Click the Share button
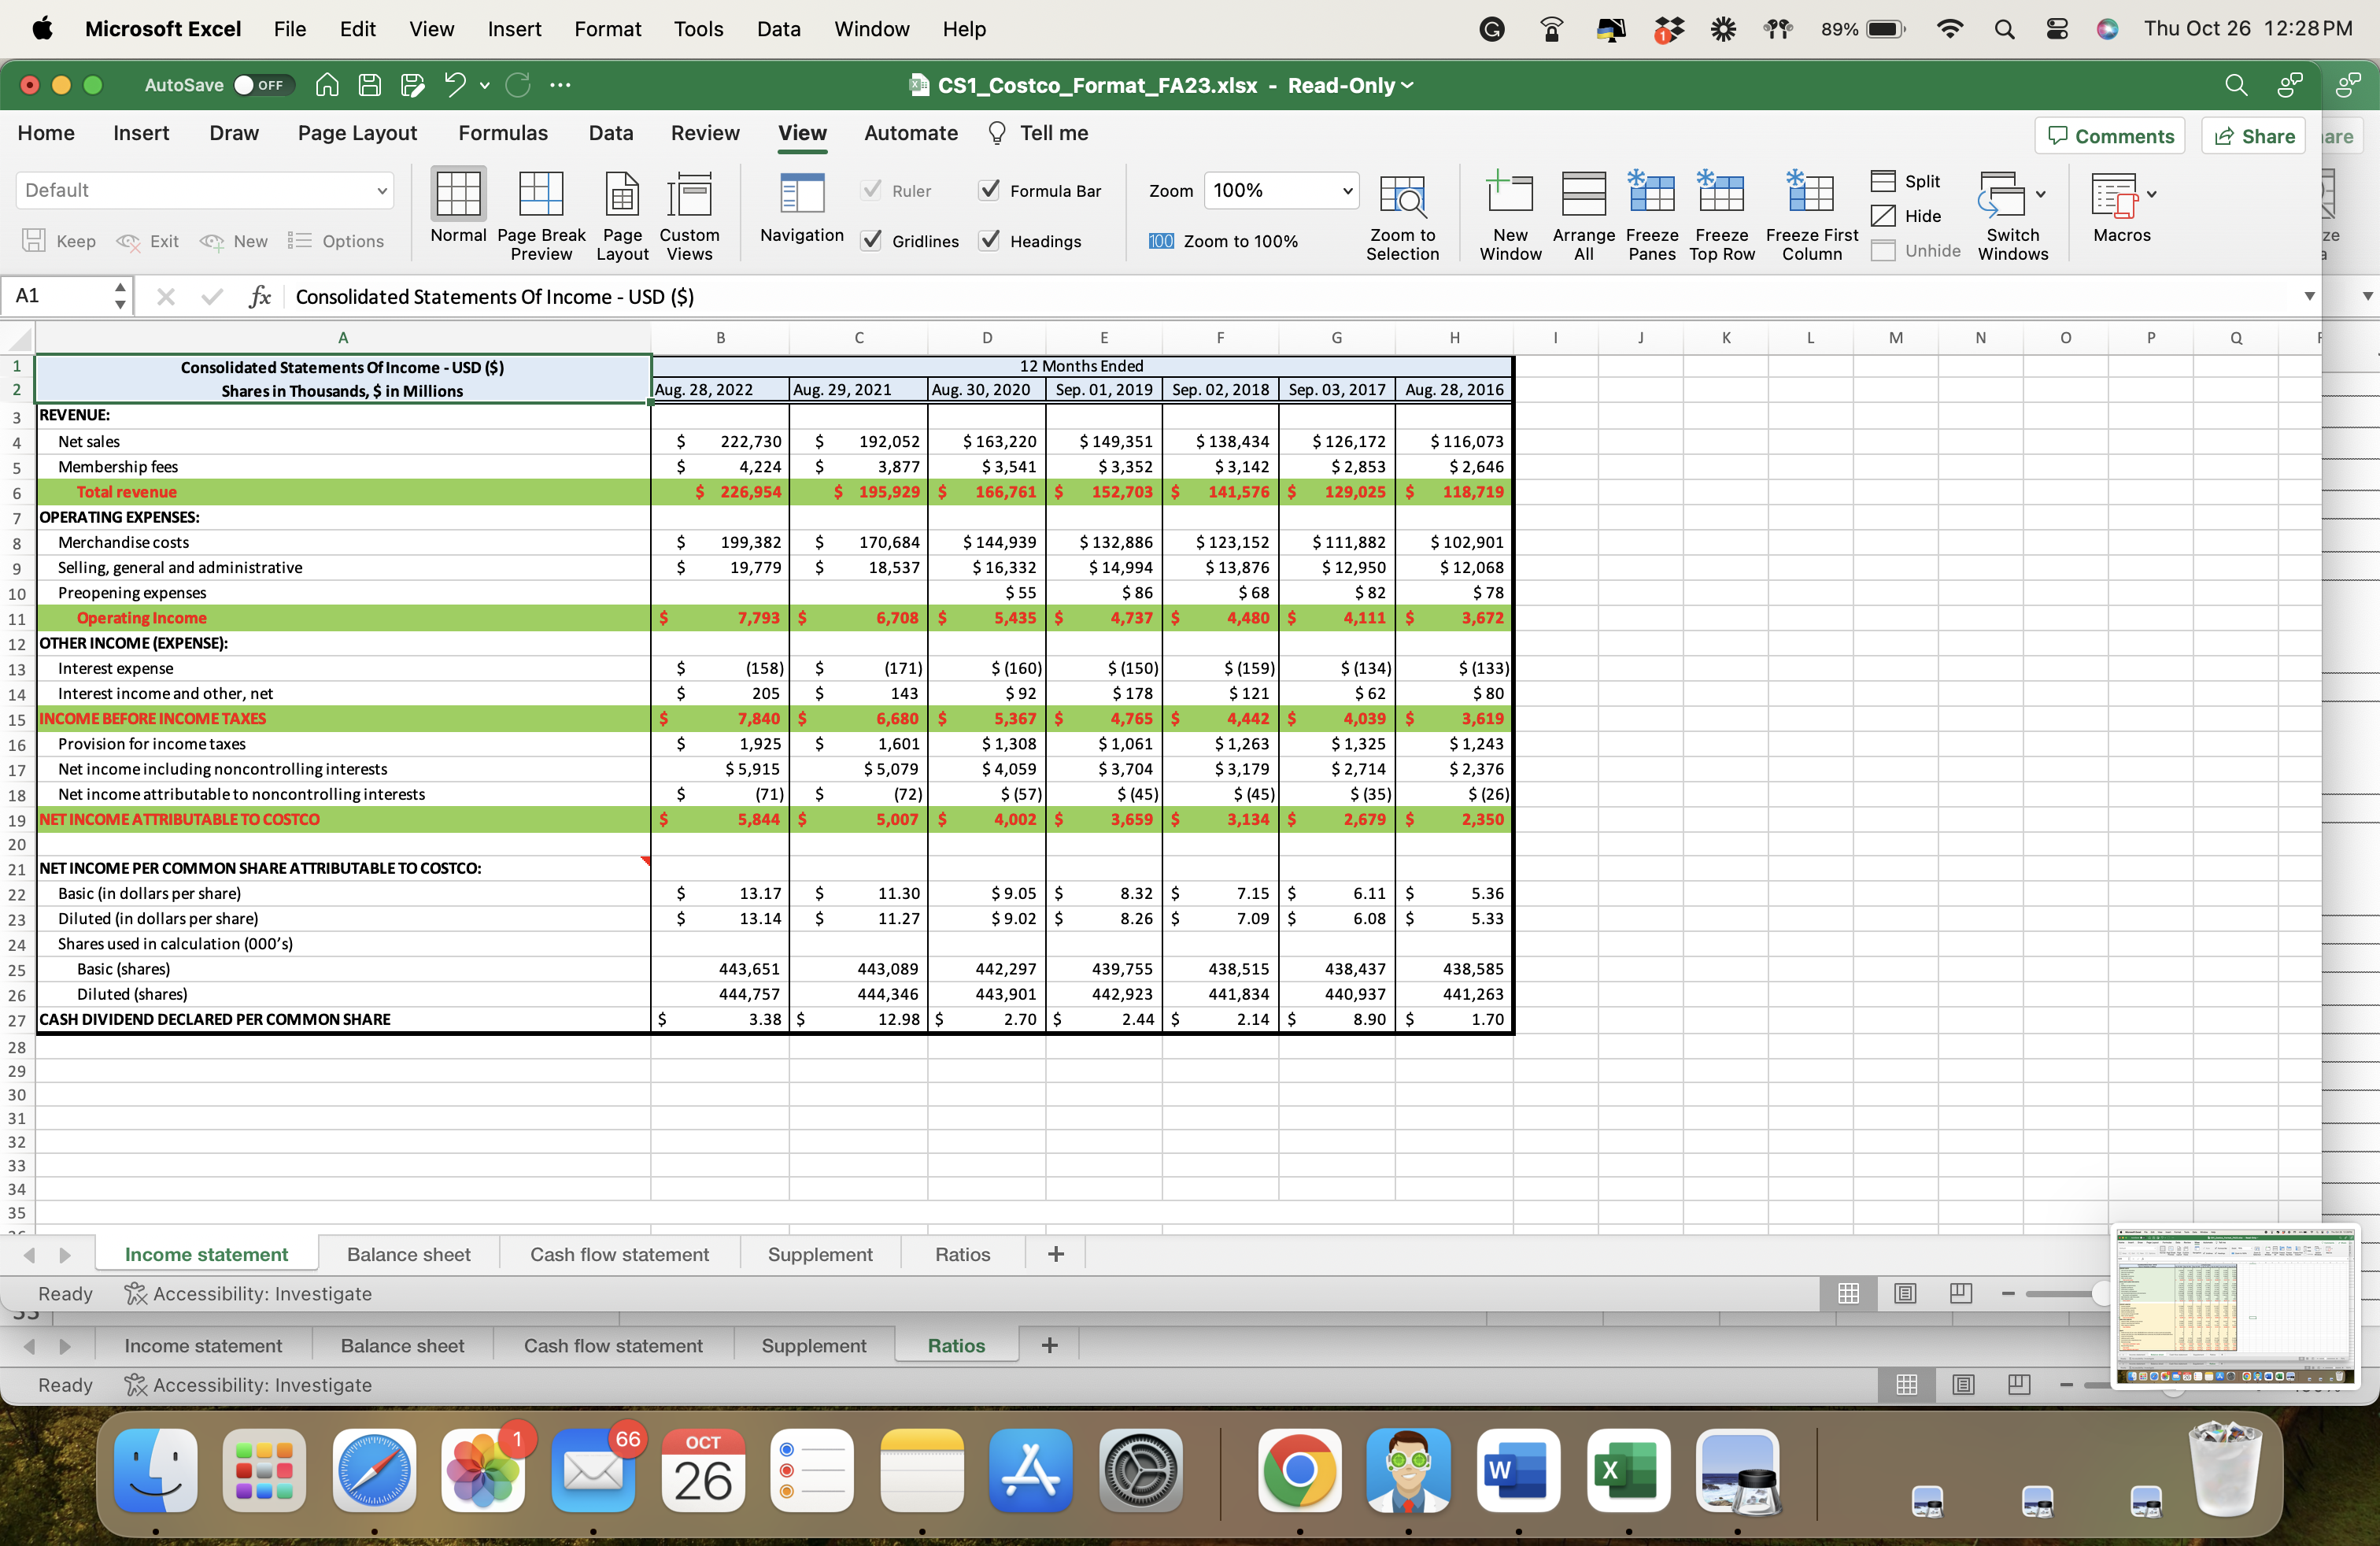Screen dimensions: 2380x1546 click(x=2253, y=136)
